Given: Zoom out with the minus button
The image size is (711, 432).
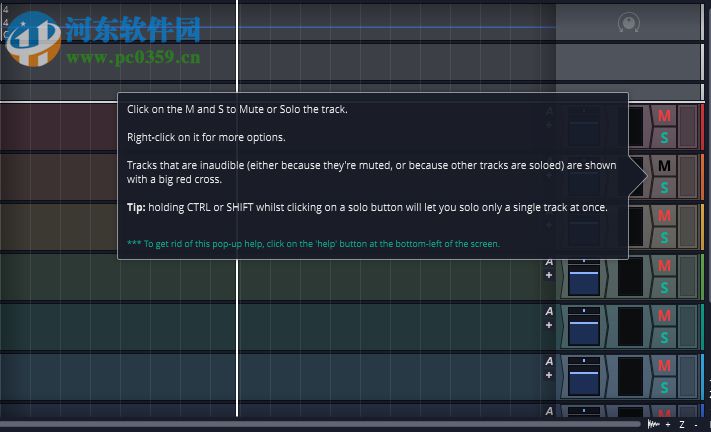Looking at the screenshot, I should pos(696,425).
